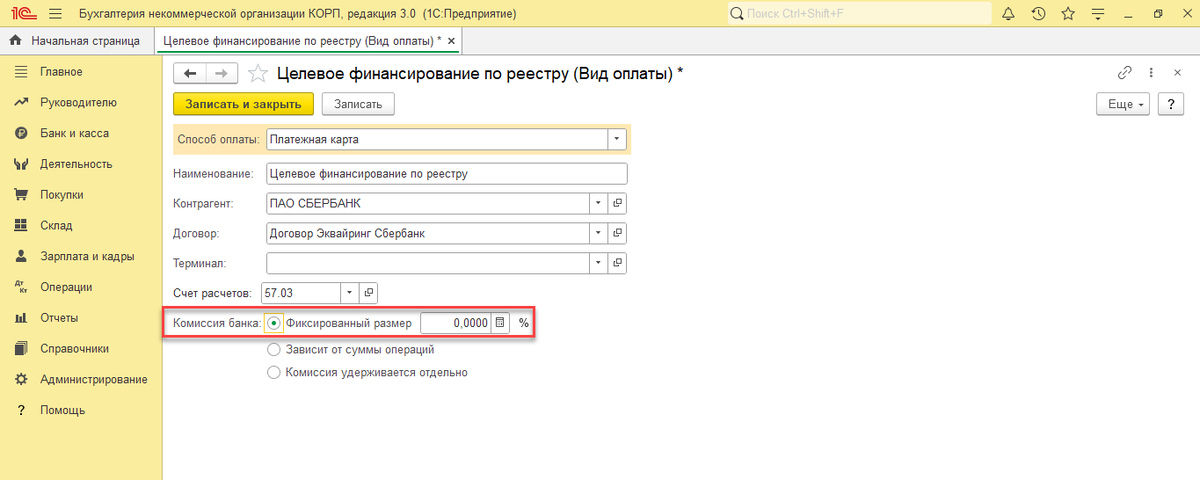Viewport: 1200px width, 480px height.
Task: Click the Записать button
Action: pyautogui.click(x=358, y=104)
